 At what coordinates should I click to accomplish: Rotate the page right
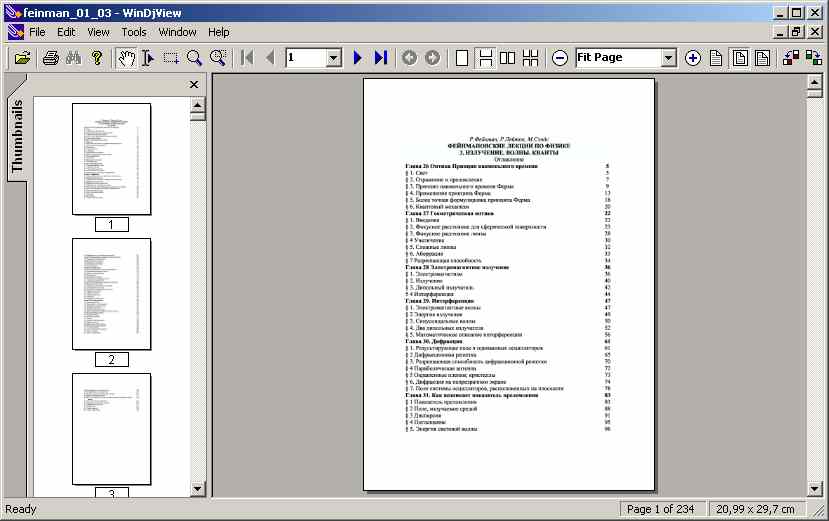click(814, 58)
